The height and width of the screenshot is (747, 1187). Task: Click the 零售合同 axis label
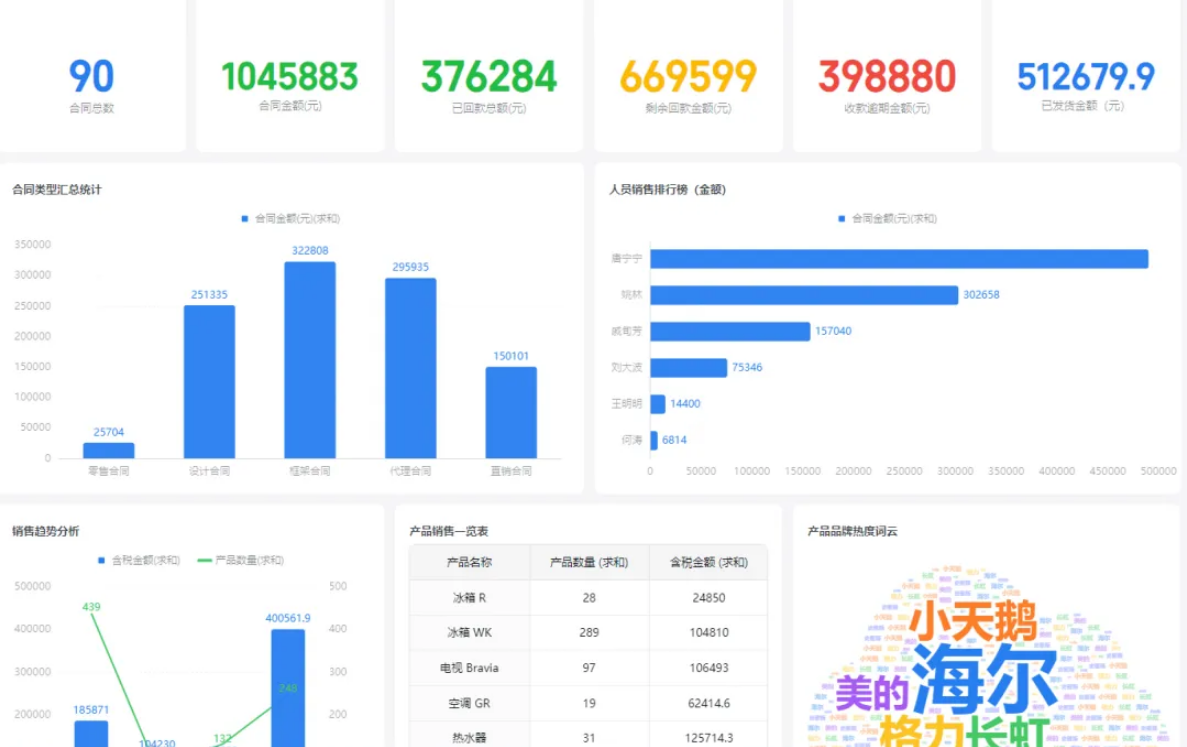tap(109, 471)
